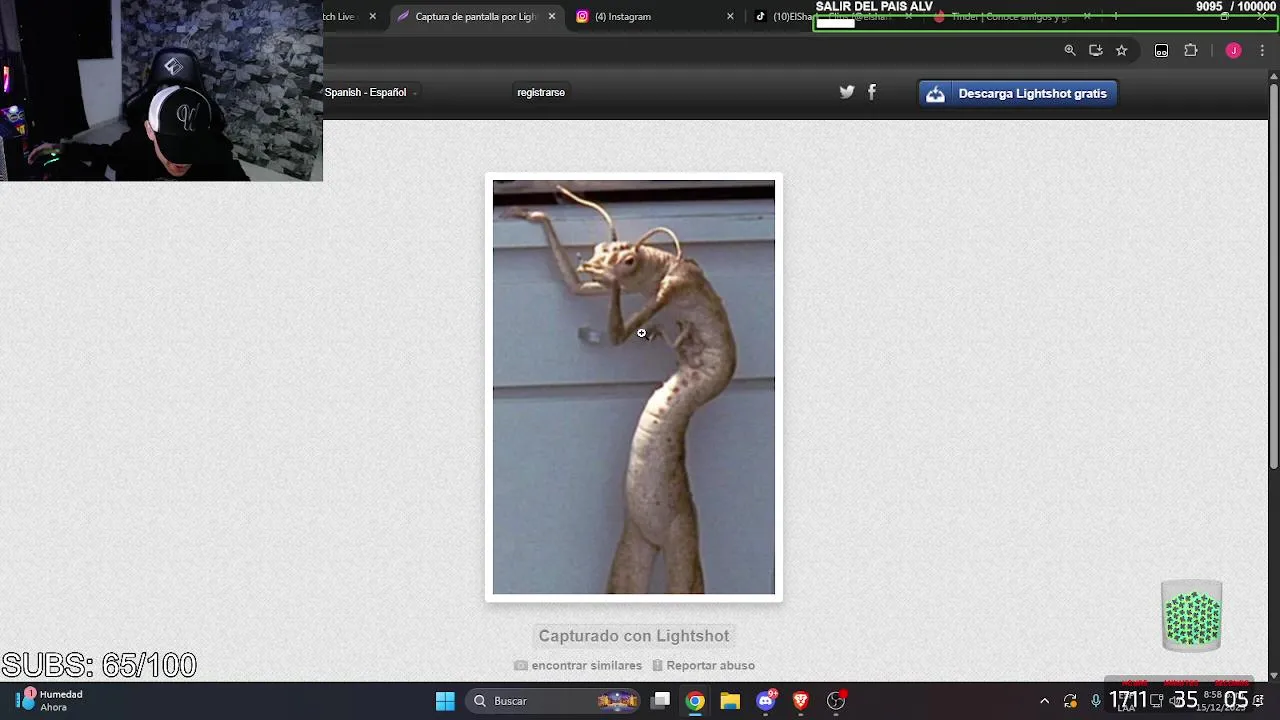Click the scrollbar down arrow

(x=1273, y=676)
